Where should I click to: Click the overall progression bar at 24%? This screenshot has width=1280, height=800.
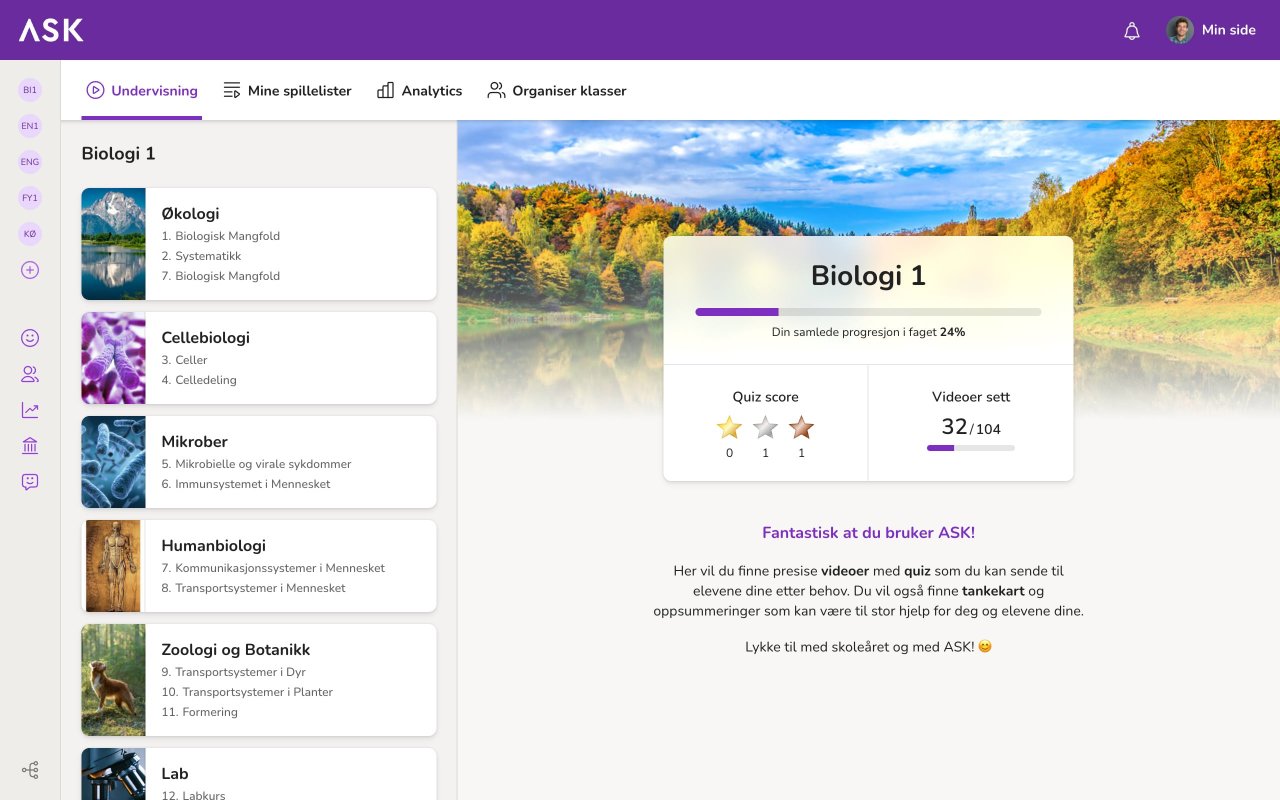(868, 312)
